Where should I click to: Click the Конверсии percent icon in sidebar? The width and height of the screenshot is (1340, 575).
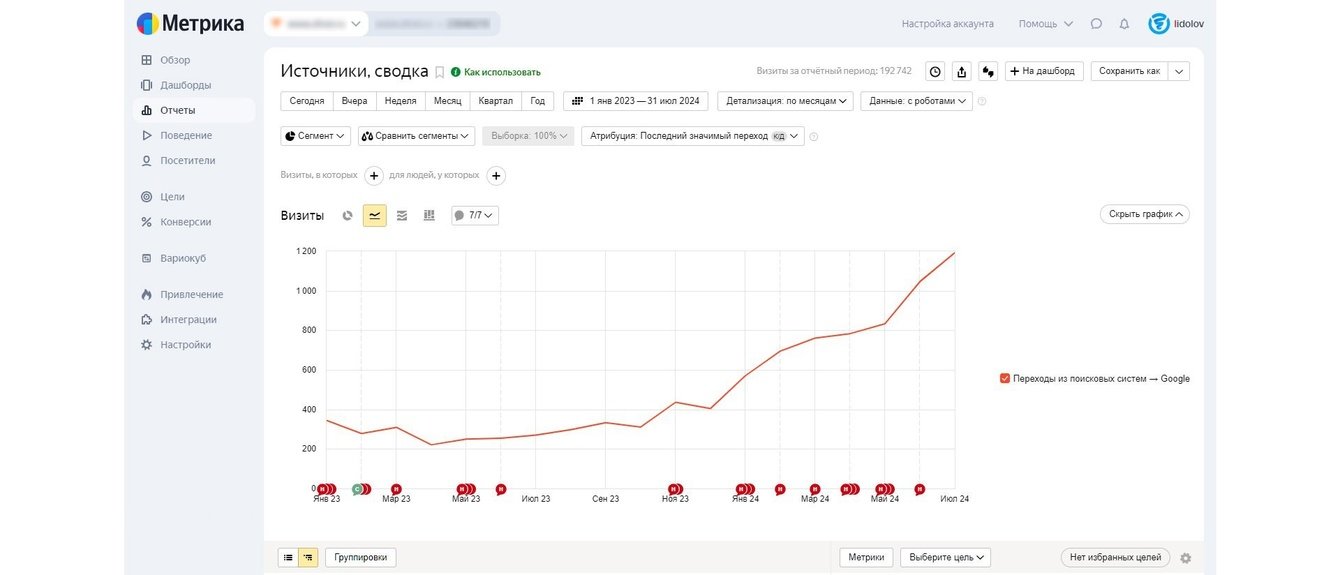pyautogui.click(x=146, y=222)
